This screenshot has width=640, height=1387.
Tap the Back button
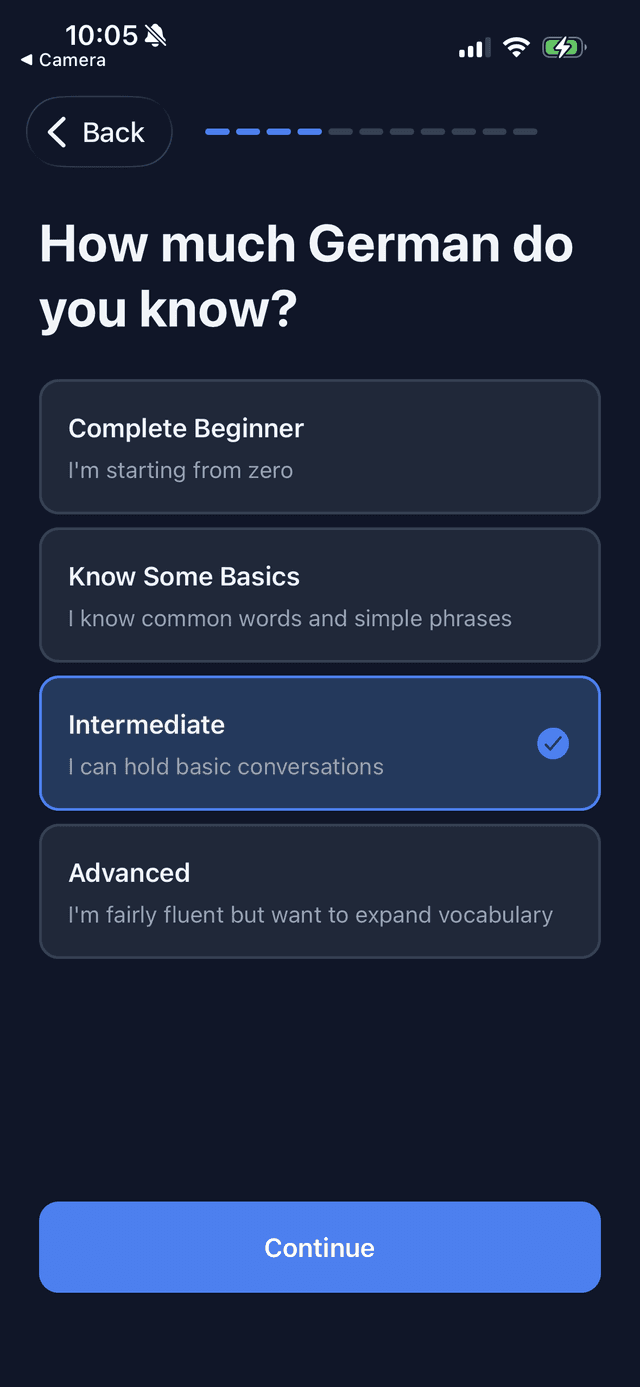(99, 131)
